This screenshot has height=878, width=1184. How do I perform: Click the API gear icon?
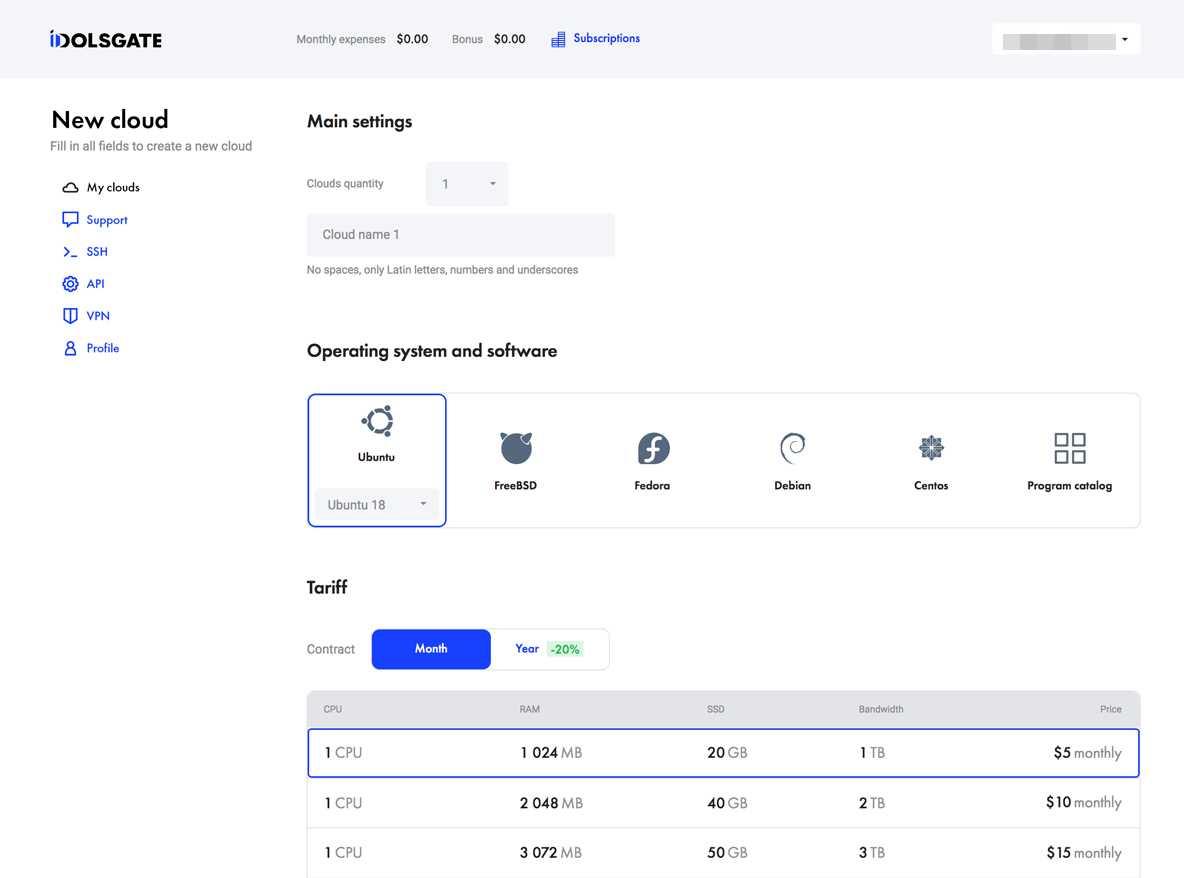pos(70,284)
